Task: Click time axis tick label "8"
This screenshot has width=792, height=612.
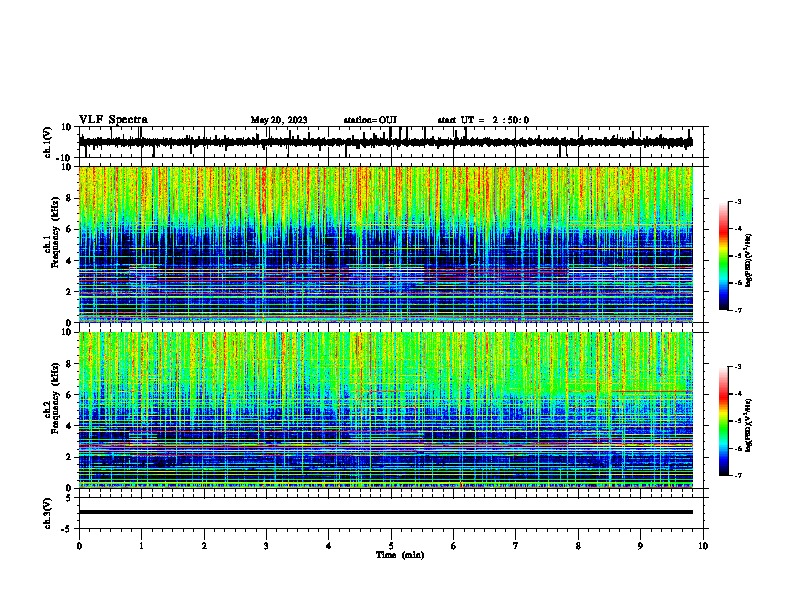Action: tap(578, 546)
